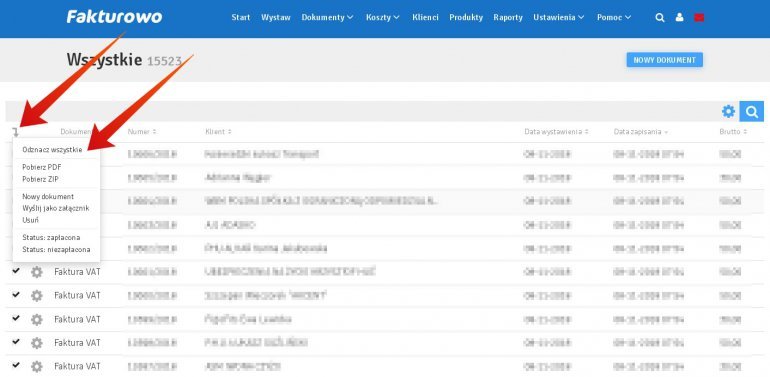The width and height of the screenshot is (770, 377).
Task: Open the gear menu of the last Faktura VAT row
Action: coord(37,366)
